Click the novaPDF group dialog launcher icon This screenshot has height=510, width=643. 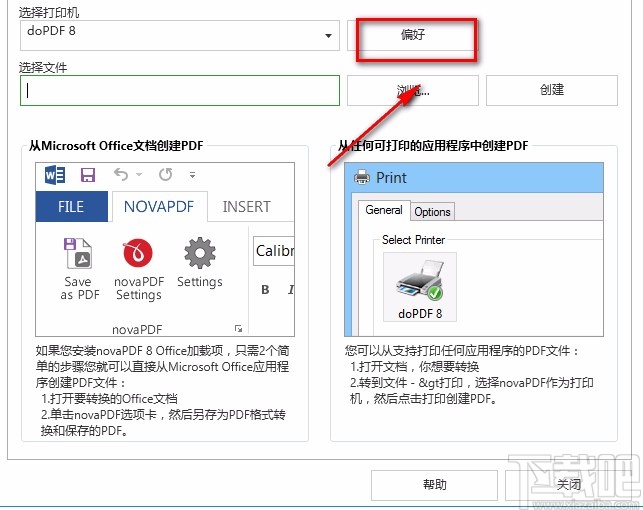pos(238,328)
